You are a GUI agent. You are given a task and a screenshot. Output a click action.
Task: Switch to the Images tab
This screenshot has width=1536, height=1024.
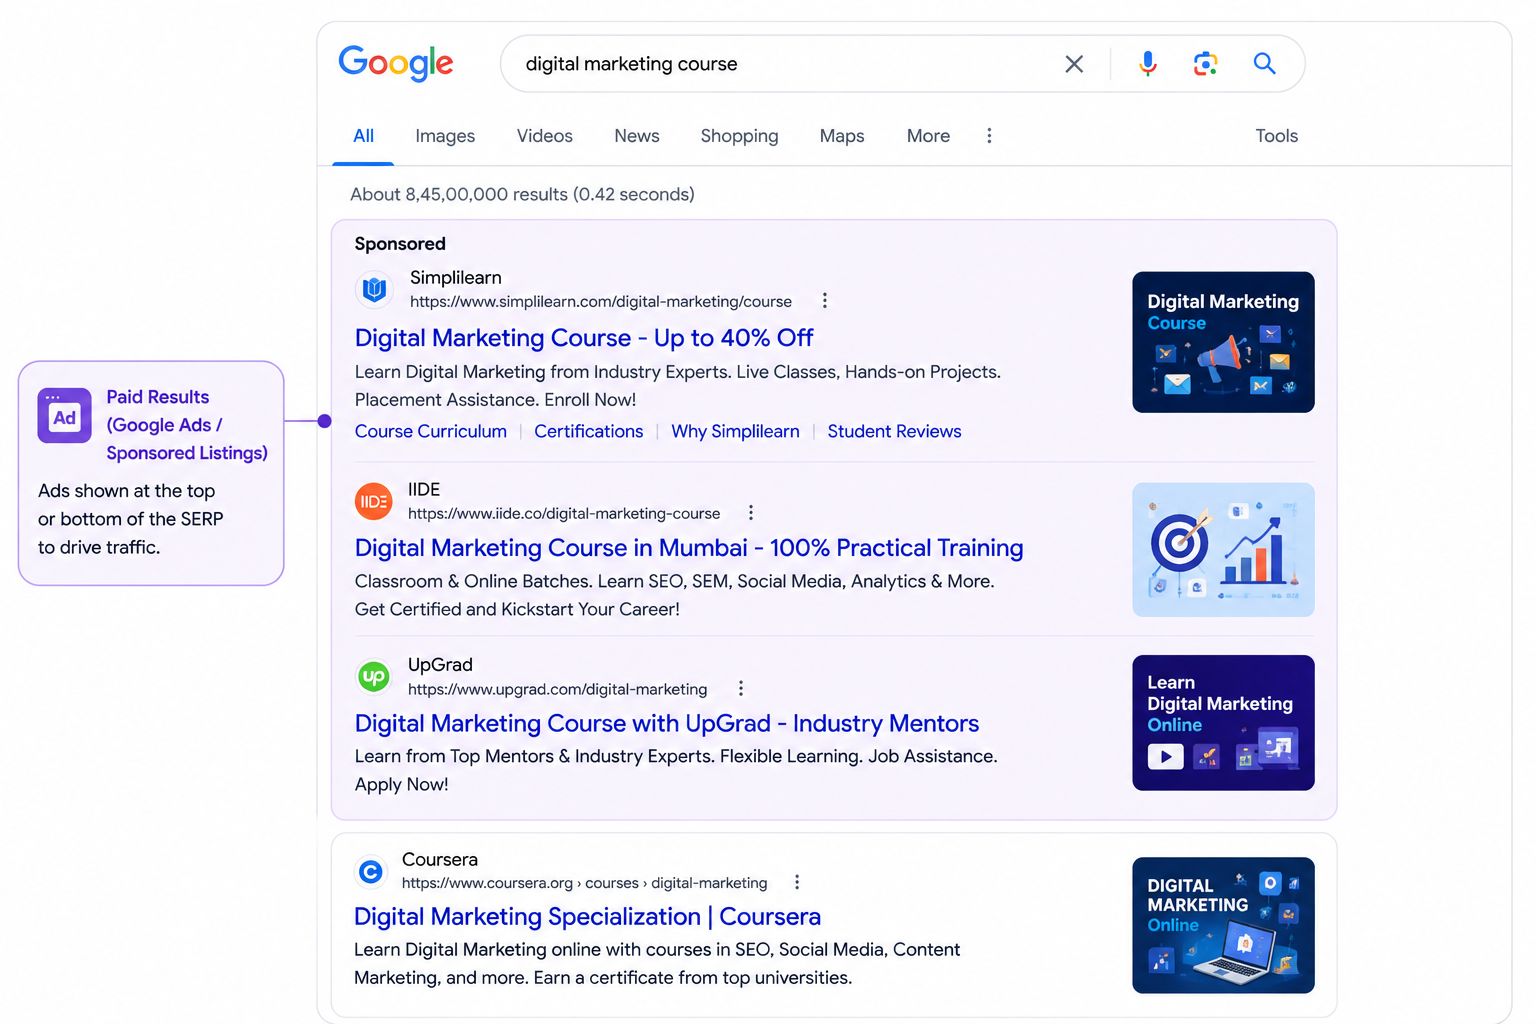pyautogui.click(x=445, y=136)
